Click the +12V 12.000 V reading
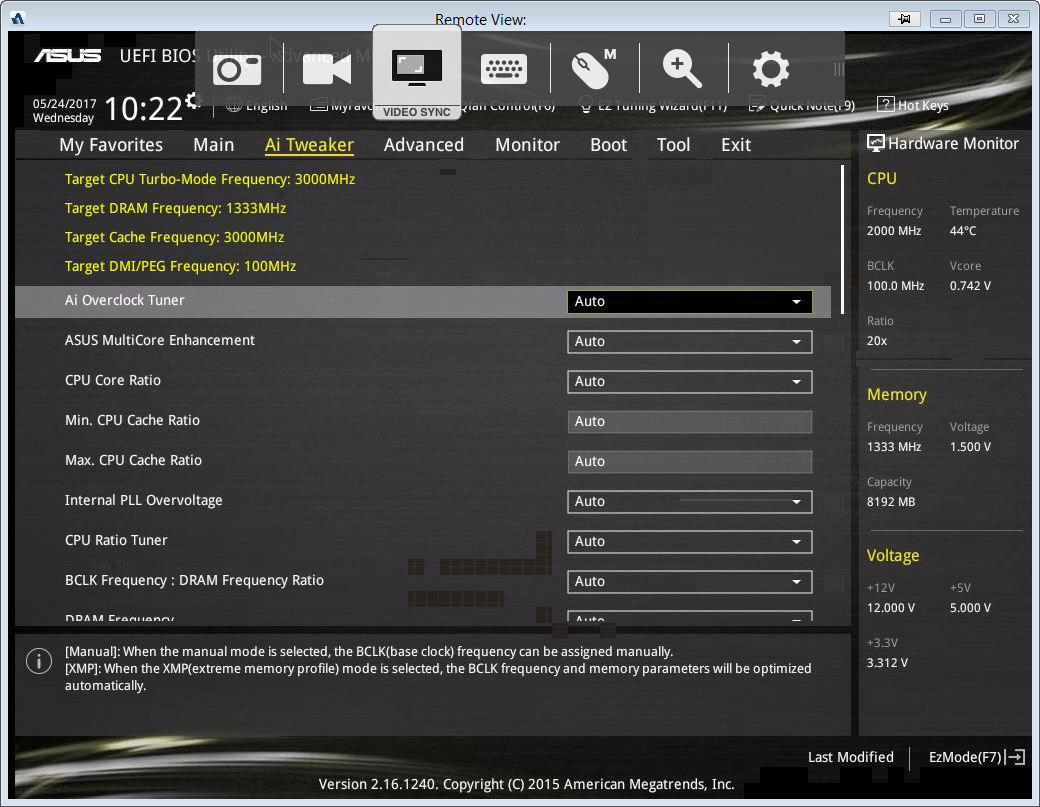1040x807 pixels. click(890, 607)
